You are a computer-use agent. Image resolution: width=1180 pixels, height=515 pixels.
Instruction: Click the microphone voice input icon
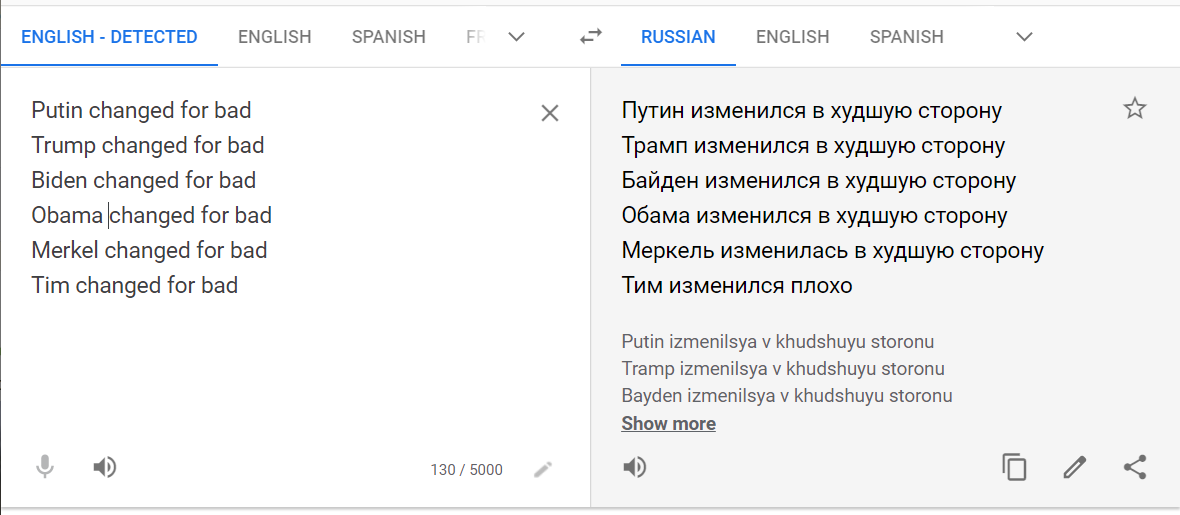click(x=44, y=467)
